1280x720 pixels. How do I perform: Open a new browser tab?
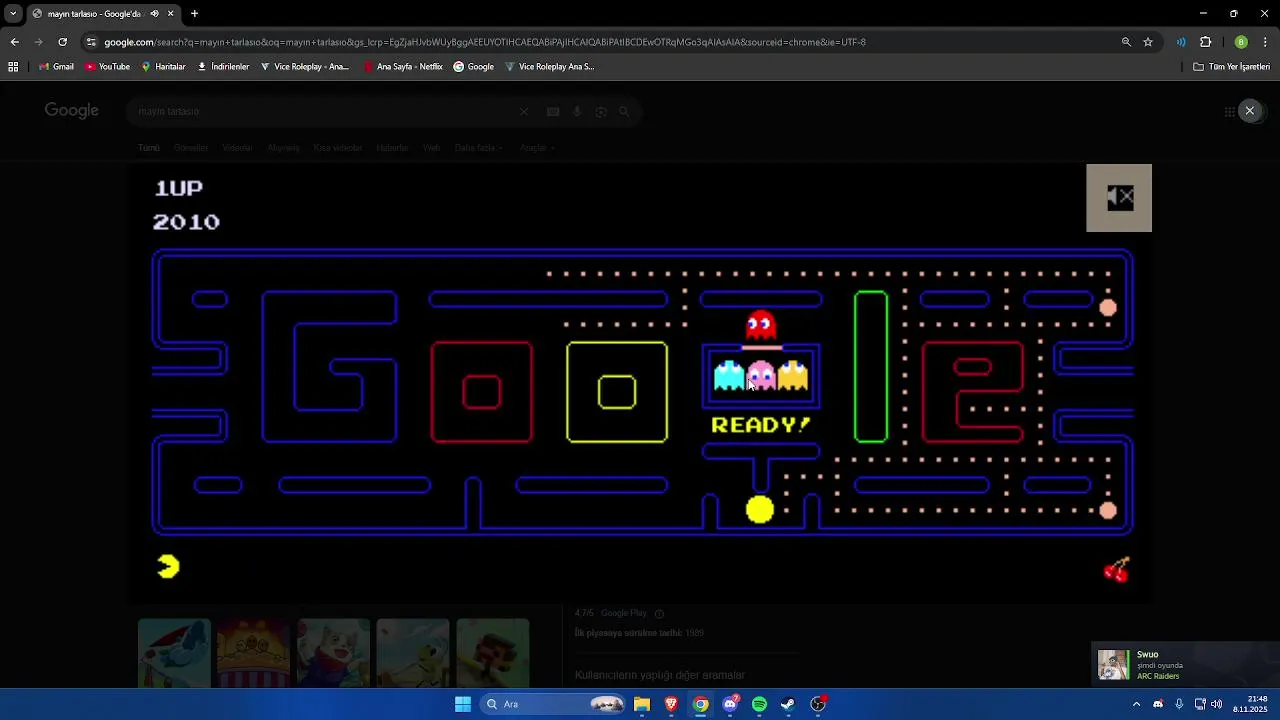[194, 14]
